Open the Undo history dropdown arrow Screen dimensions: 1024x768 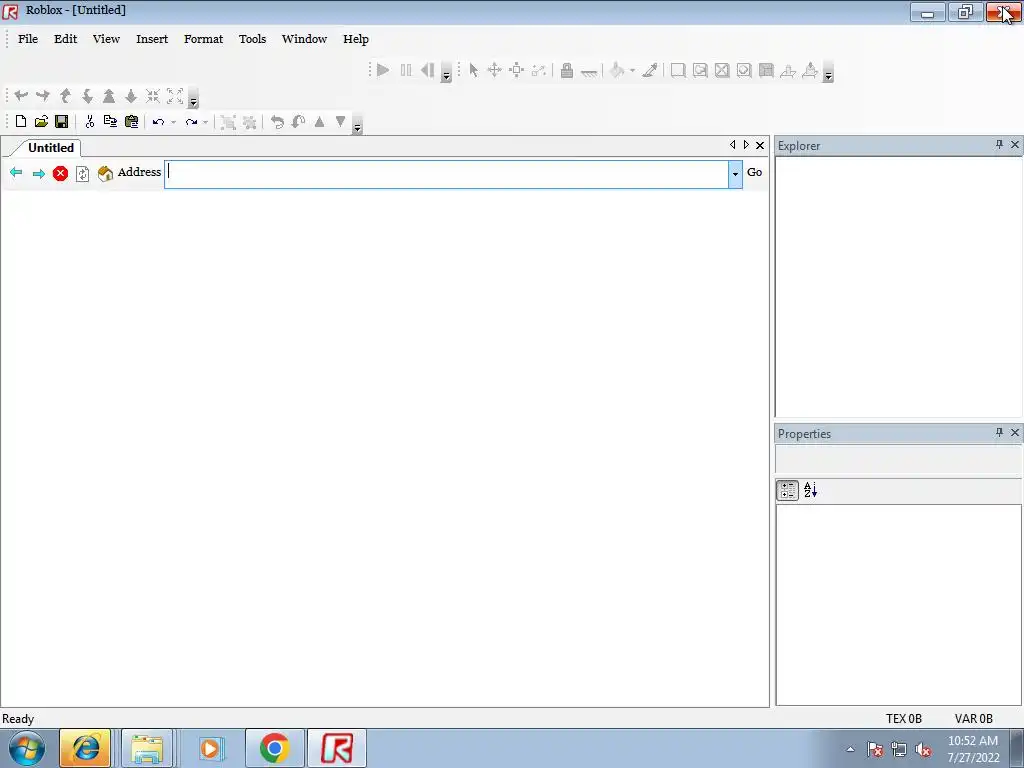pos(173,122)
